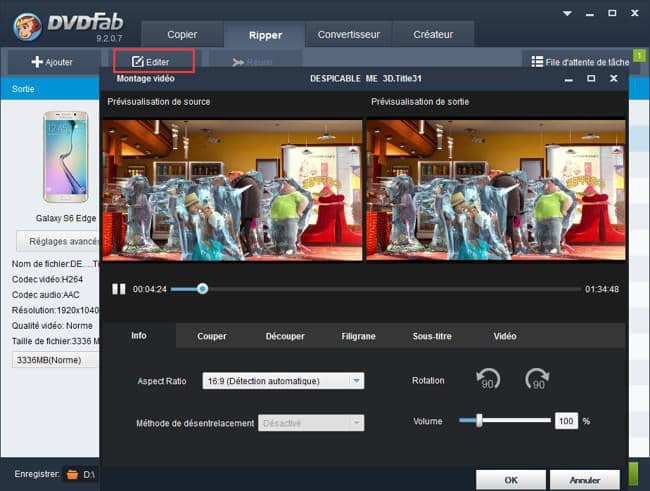Pause the video preview playback
This screenshot has height=491, width=650.
(119, 289)
